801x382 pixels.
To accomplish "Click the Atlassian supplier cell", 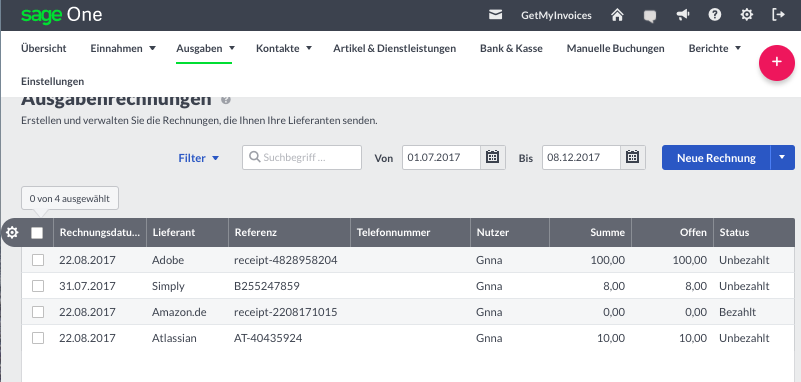I will [174, 338].
